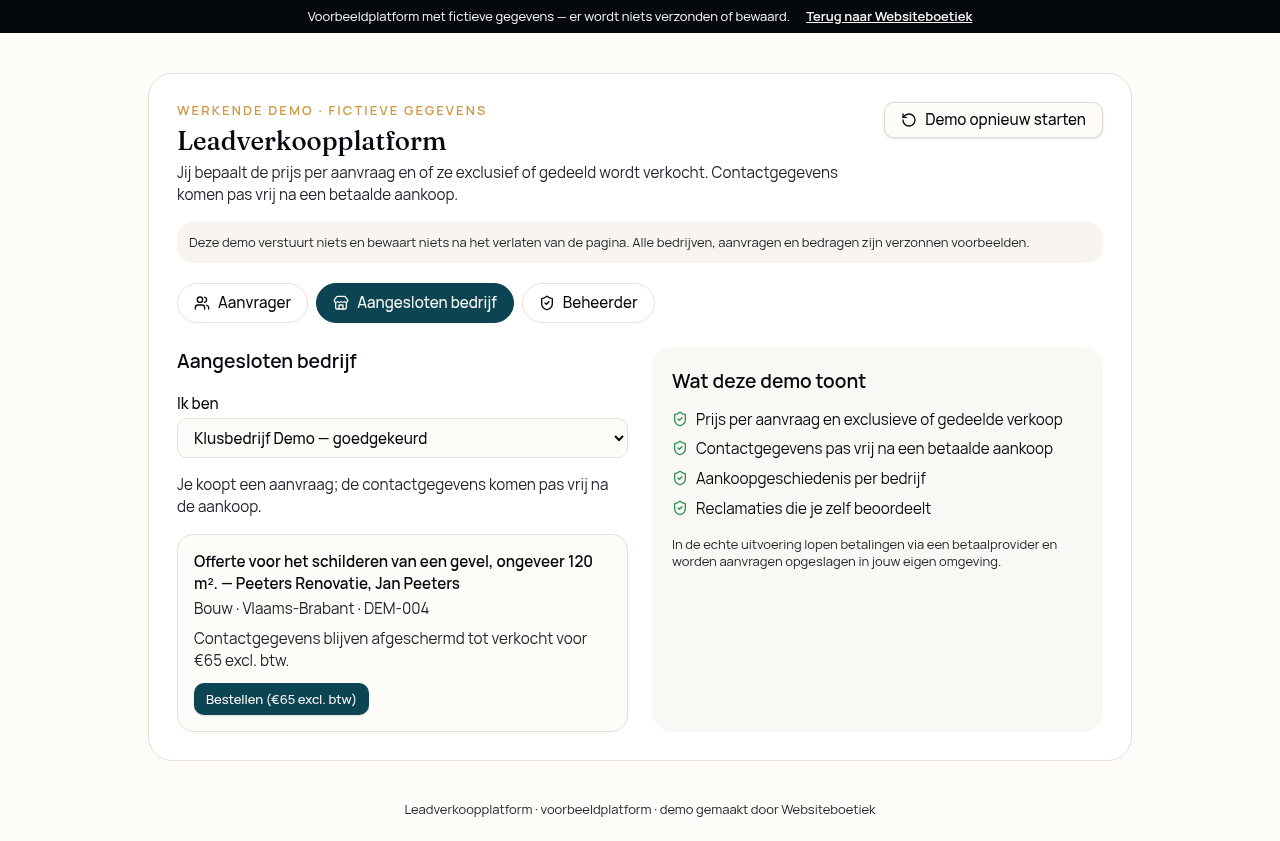Click the text Reclamaties die je zelf beoordeelt
Viewport: 1280px width, 841px height.
813,508
